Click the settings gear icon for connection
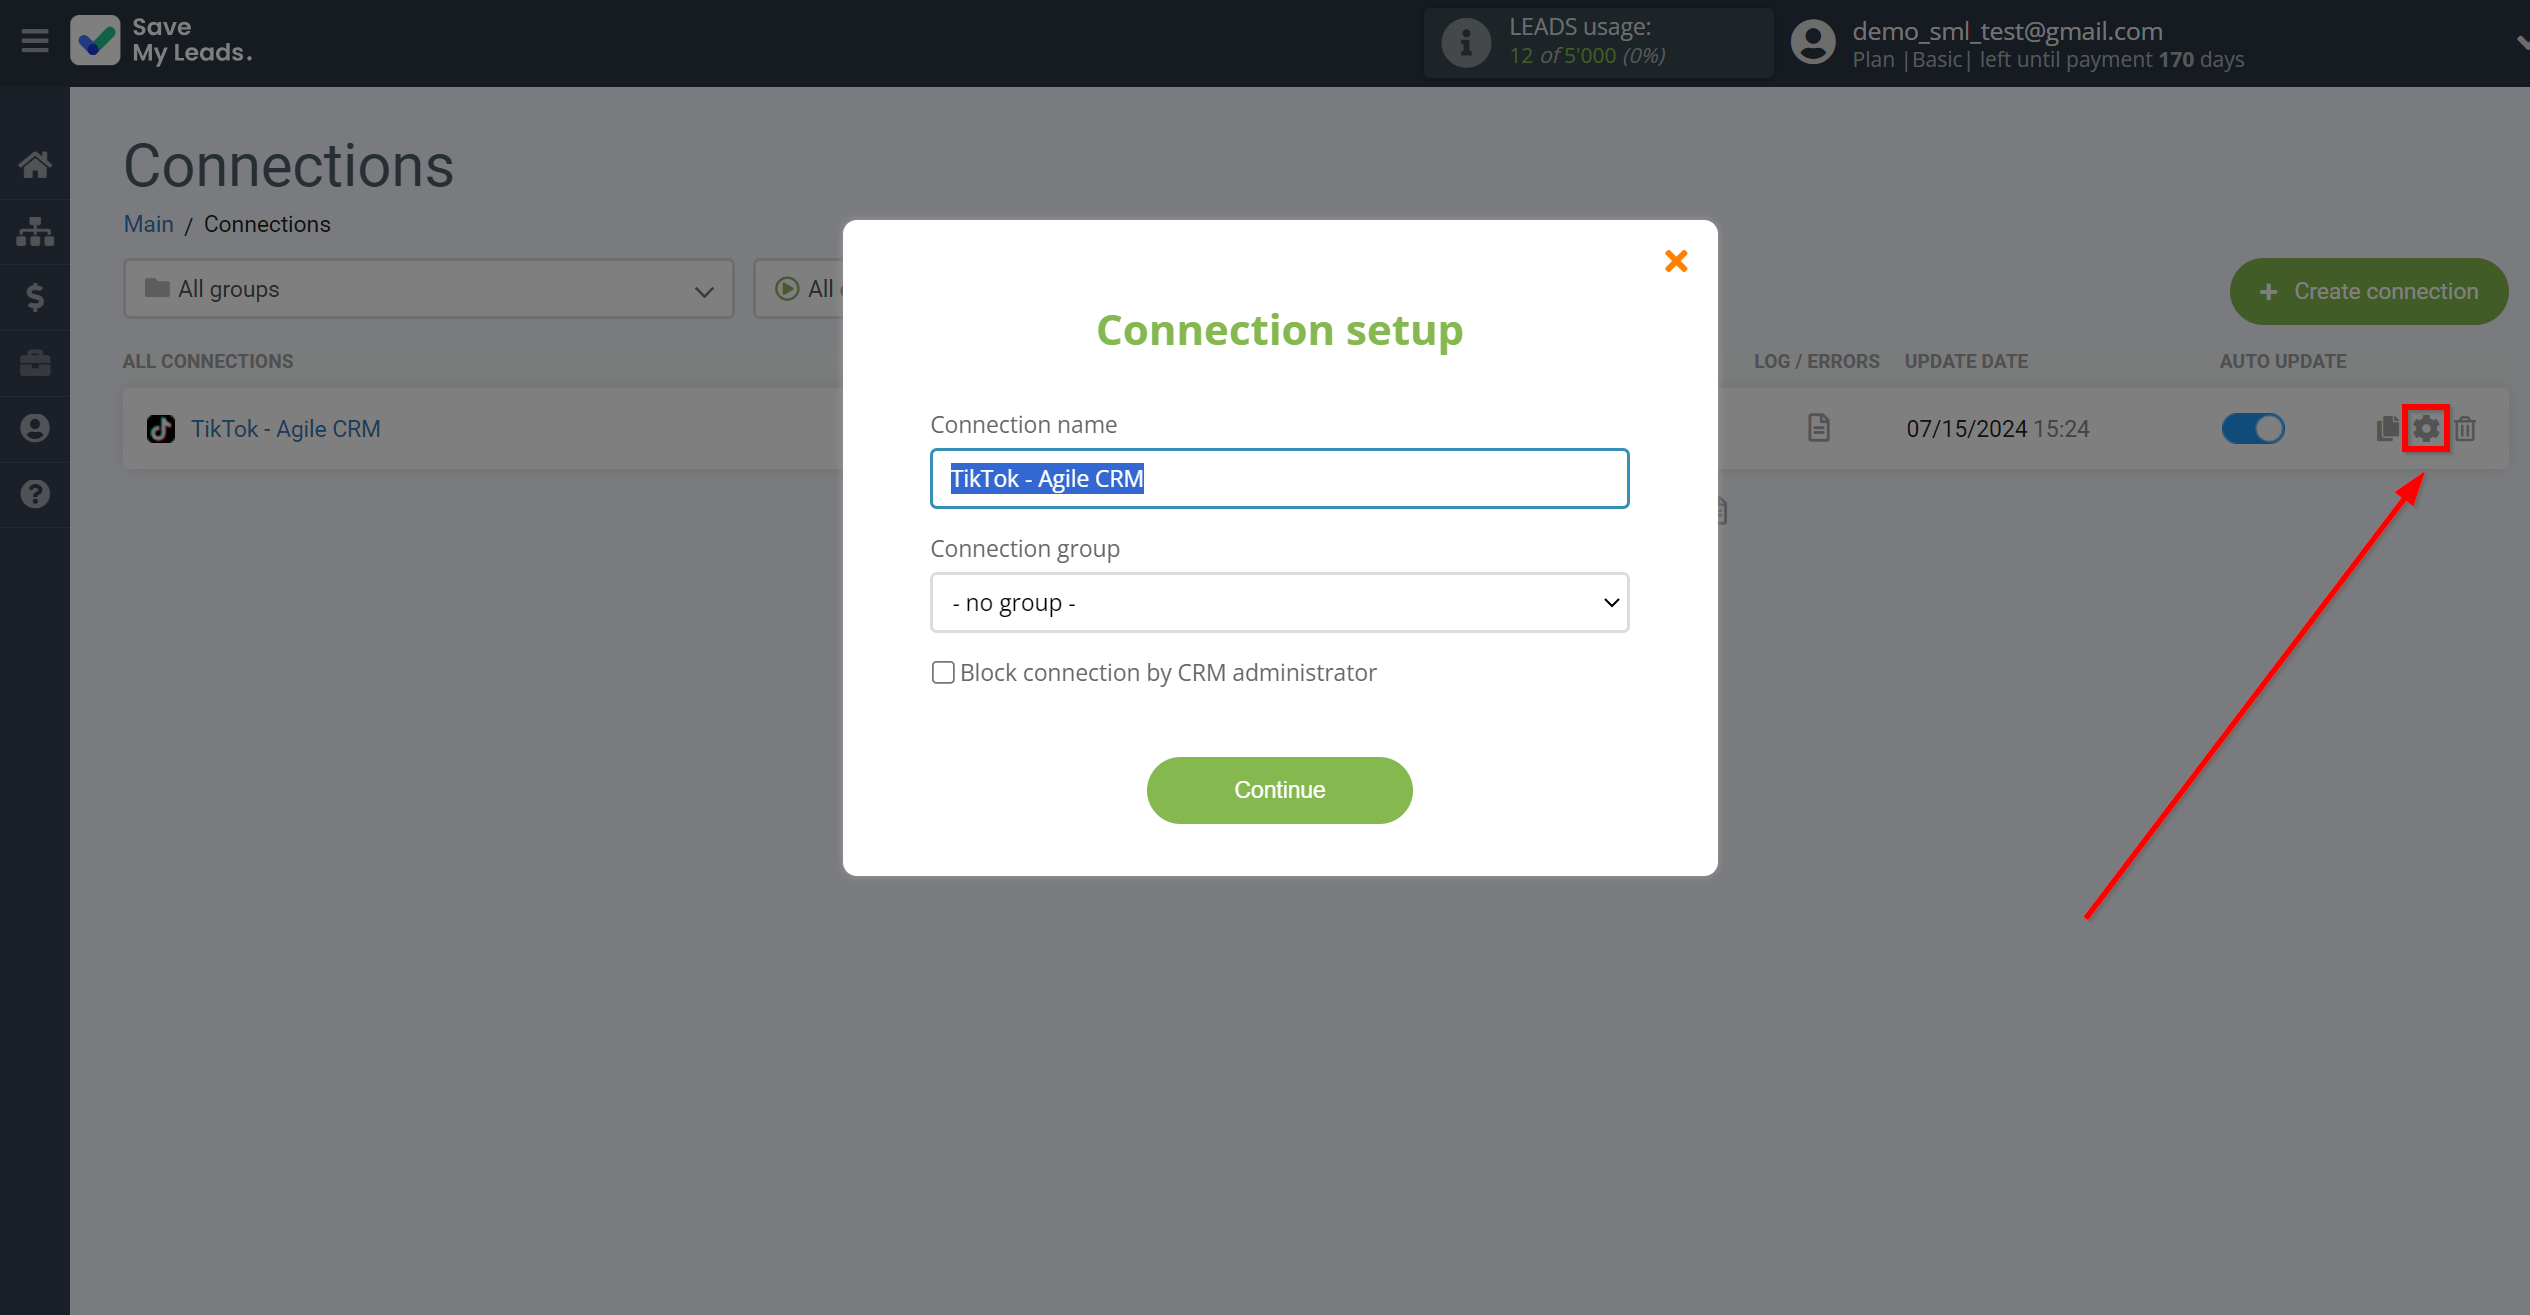2530x1315 pixels. (x=2426, y=428)
